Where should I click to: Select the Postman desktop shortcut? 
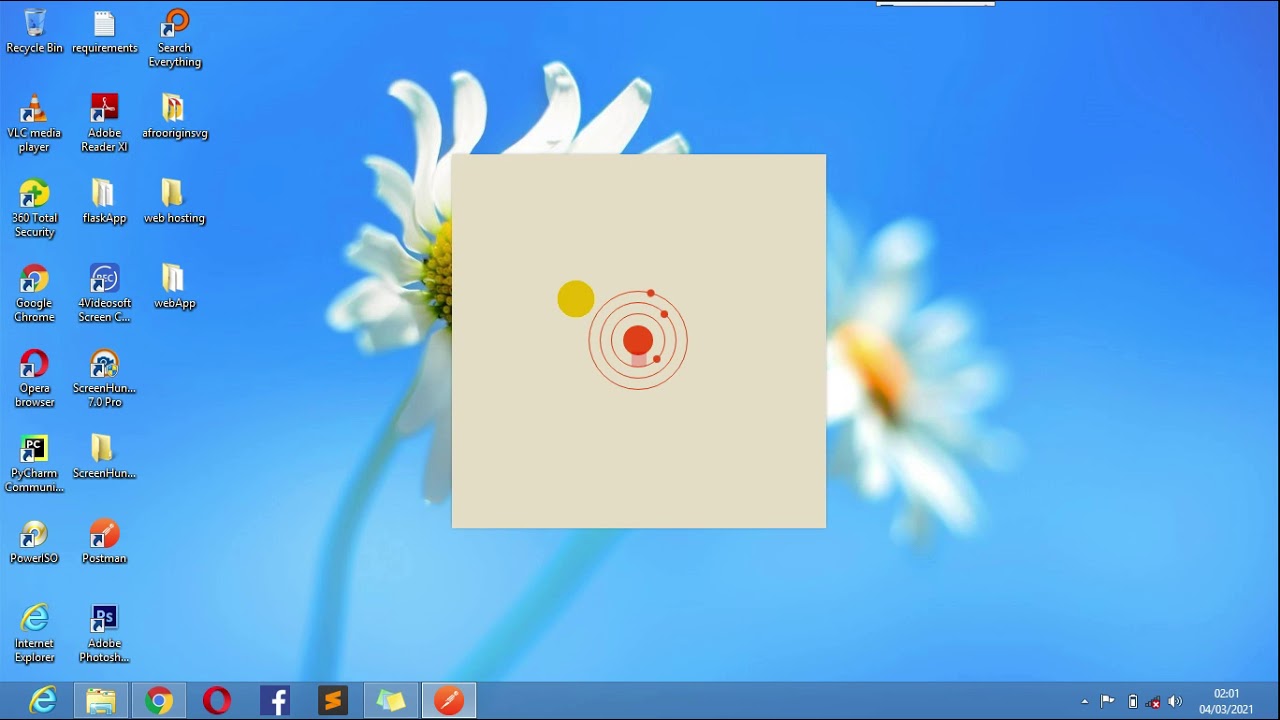click(104, 541)
